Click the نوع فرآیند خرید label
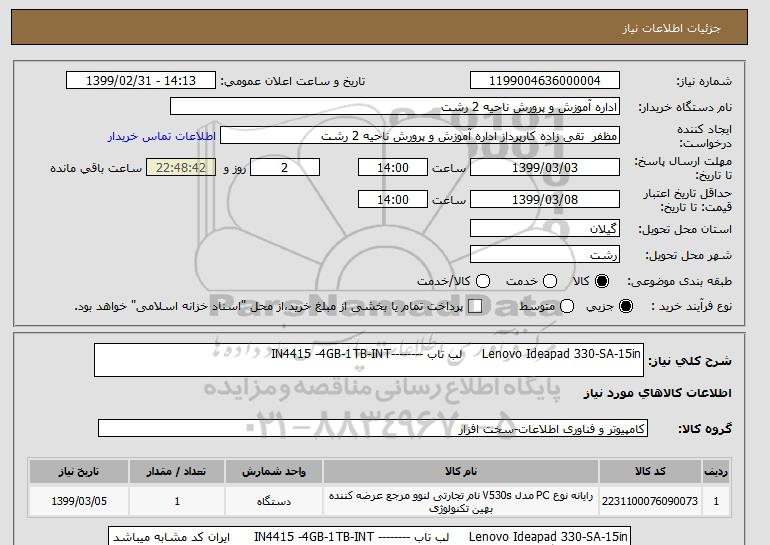This screenshot has height=545, width=770. 691,306
